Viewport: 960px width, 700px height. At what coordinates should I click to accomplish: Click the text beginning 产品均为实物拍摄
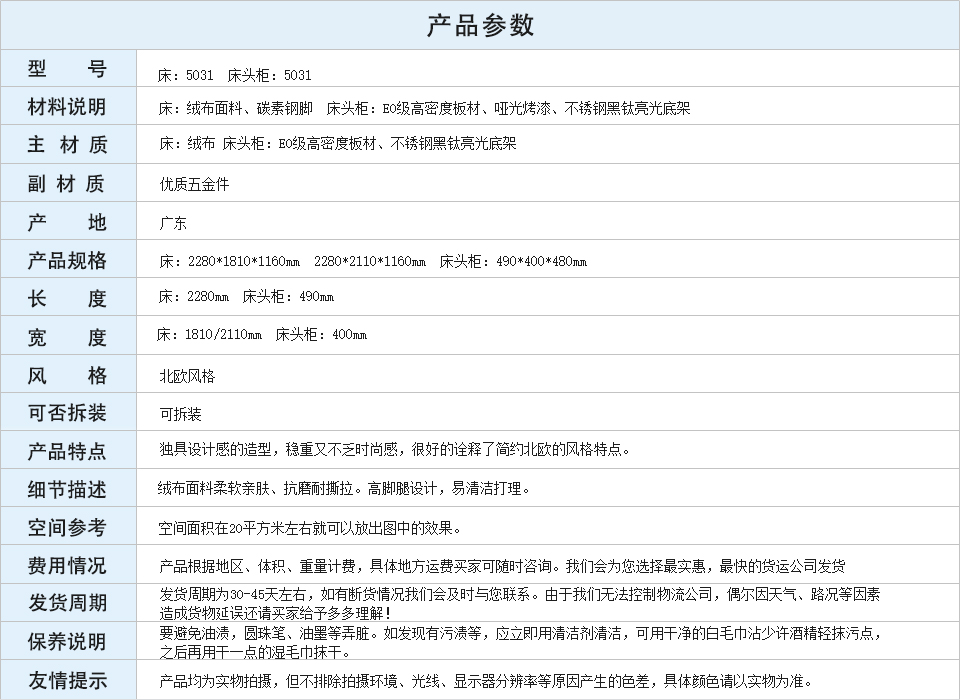(x=486, y=681)
